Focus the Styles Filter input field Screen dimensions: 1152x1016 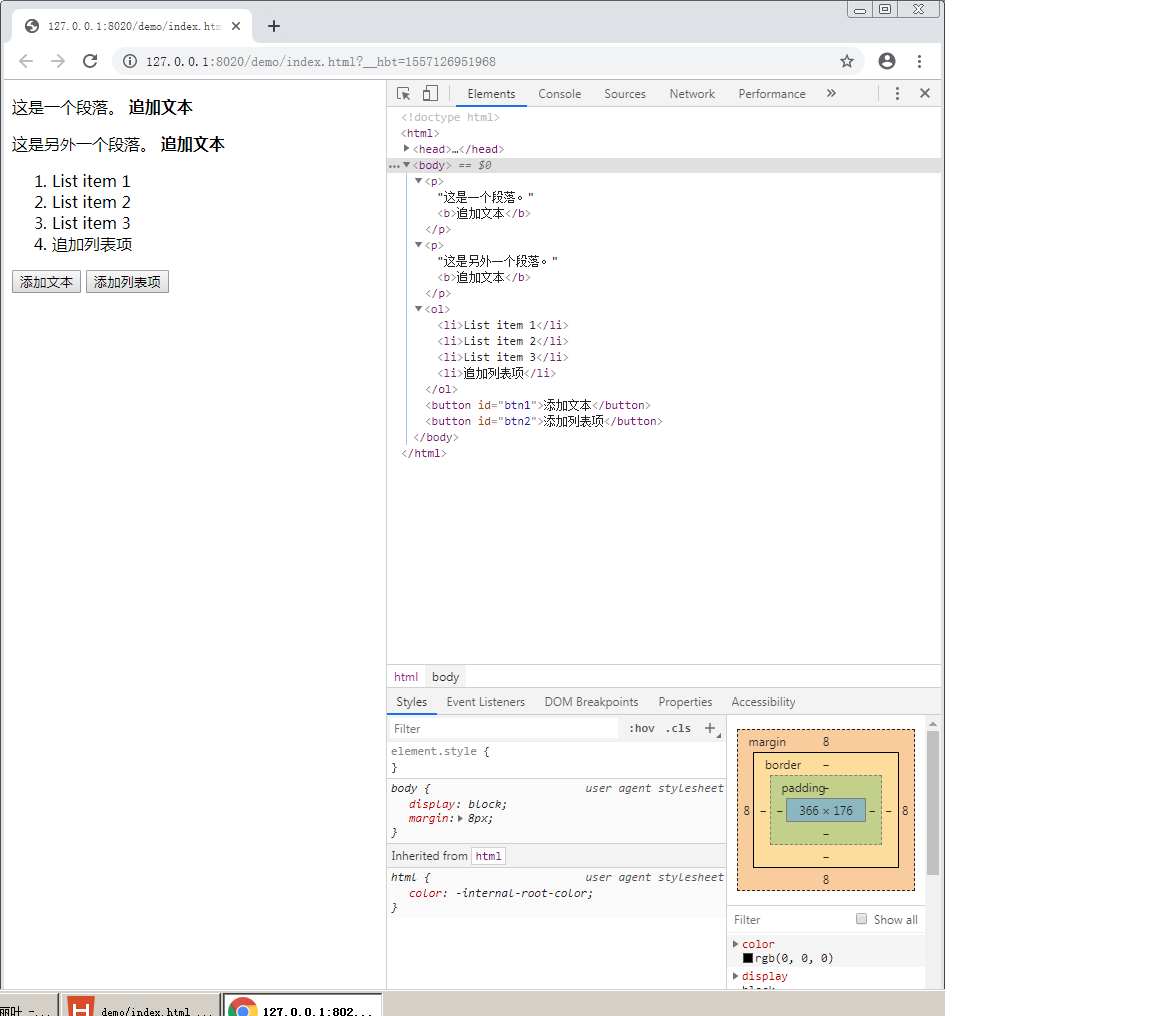503,729
